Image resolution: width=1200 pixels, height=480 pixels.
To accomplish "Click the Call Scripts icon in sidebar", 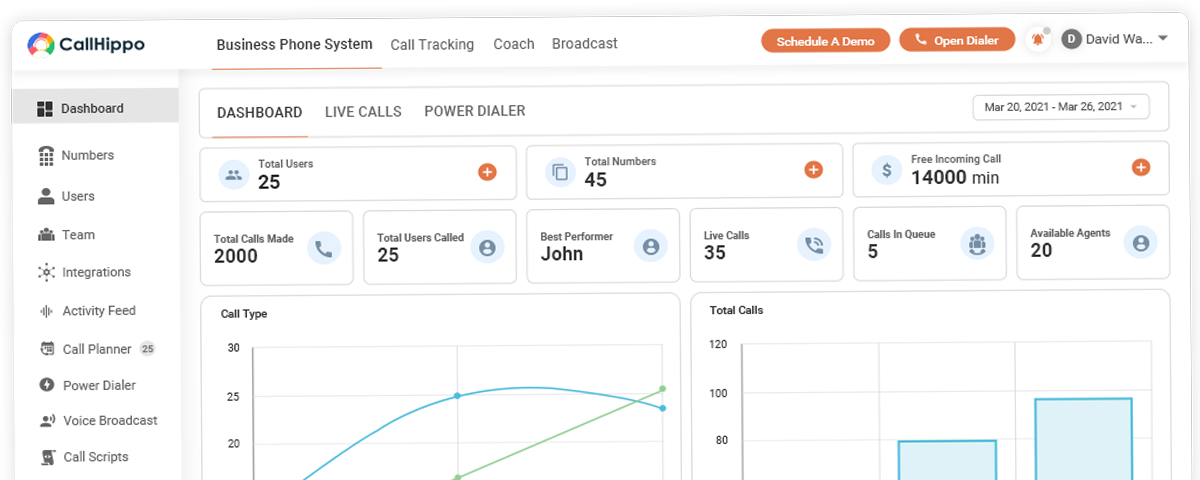I will [47, 457].
